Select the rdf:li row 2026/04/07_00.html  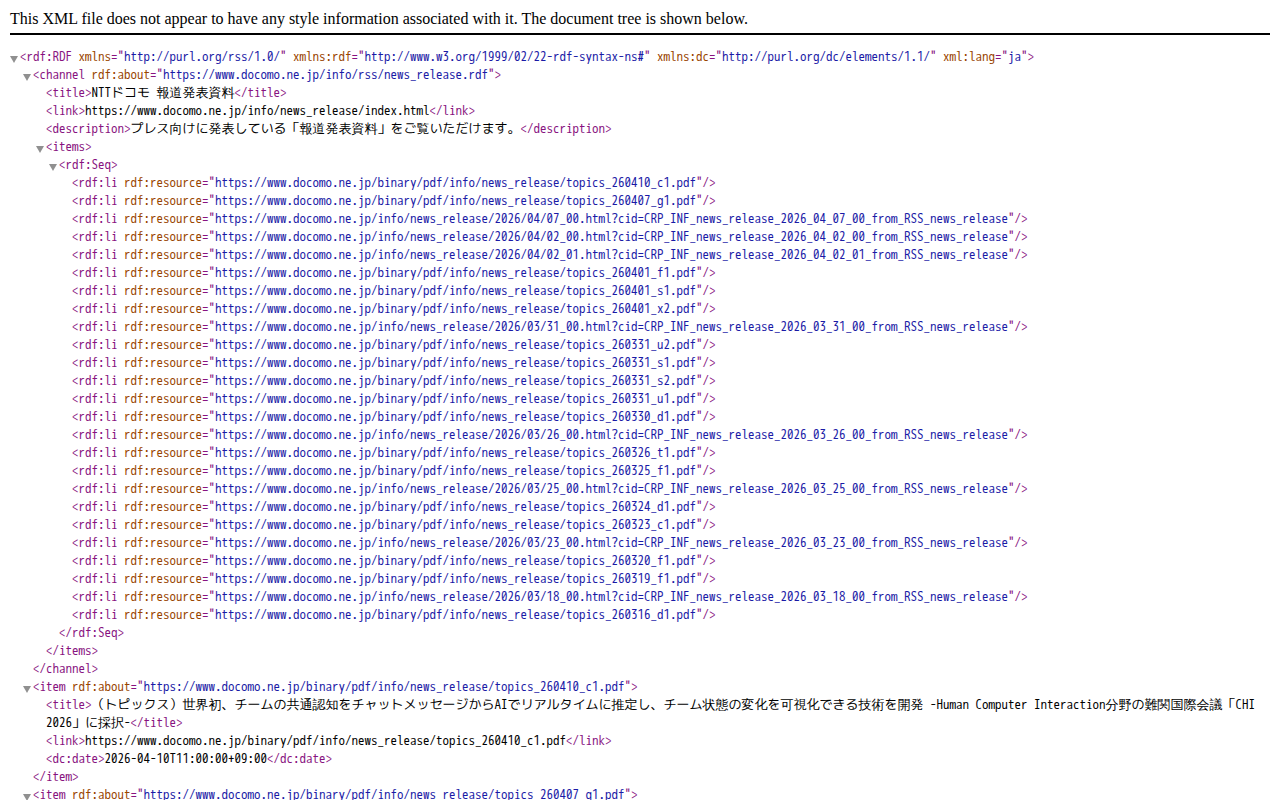click(550, 219)
